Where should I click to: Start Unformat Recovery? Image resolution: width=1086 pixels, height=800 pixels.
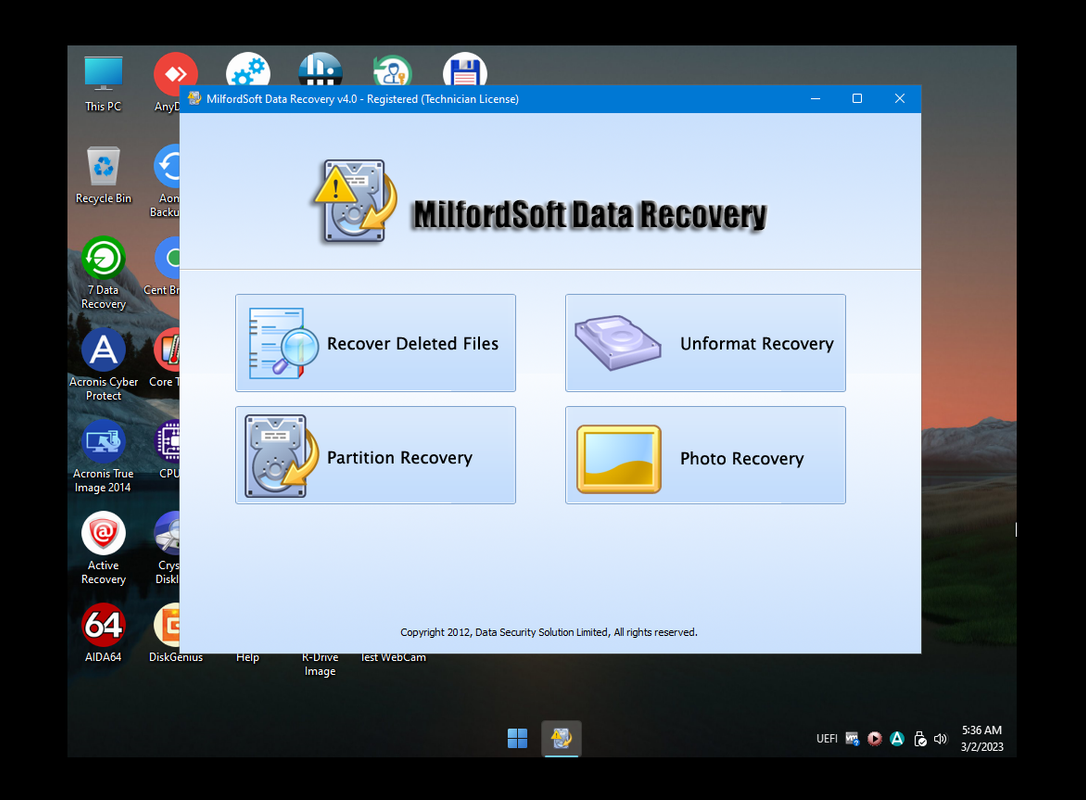tap(705, 343)
